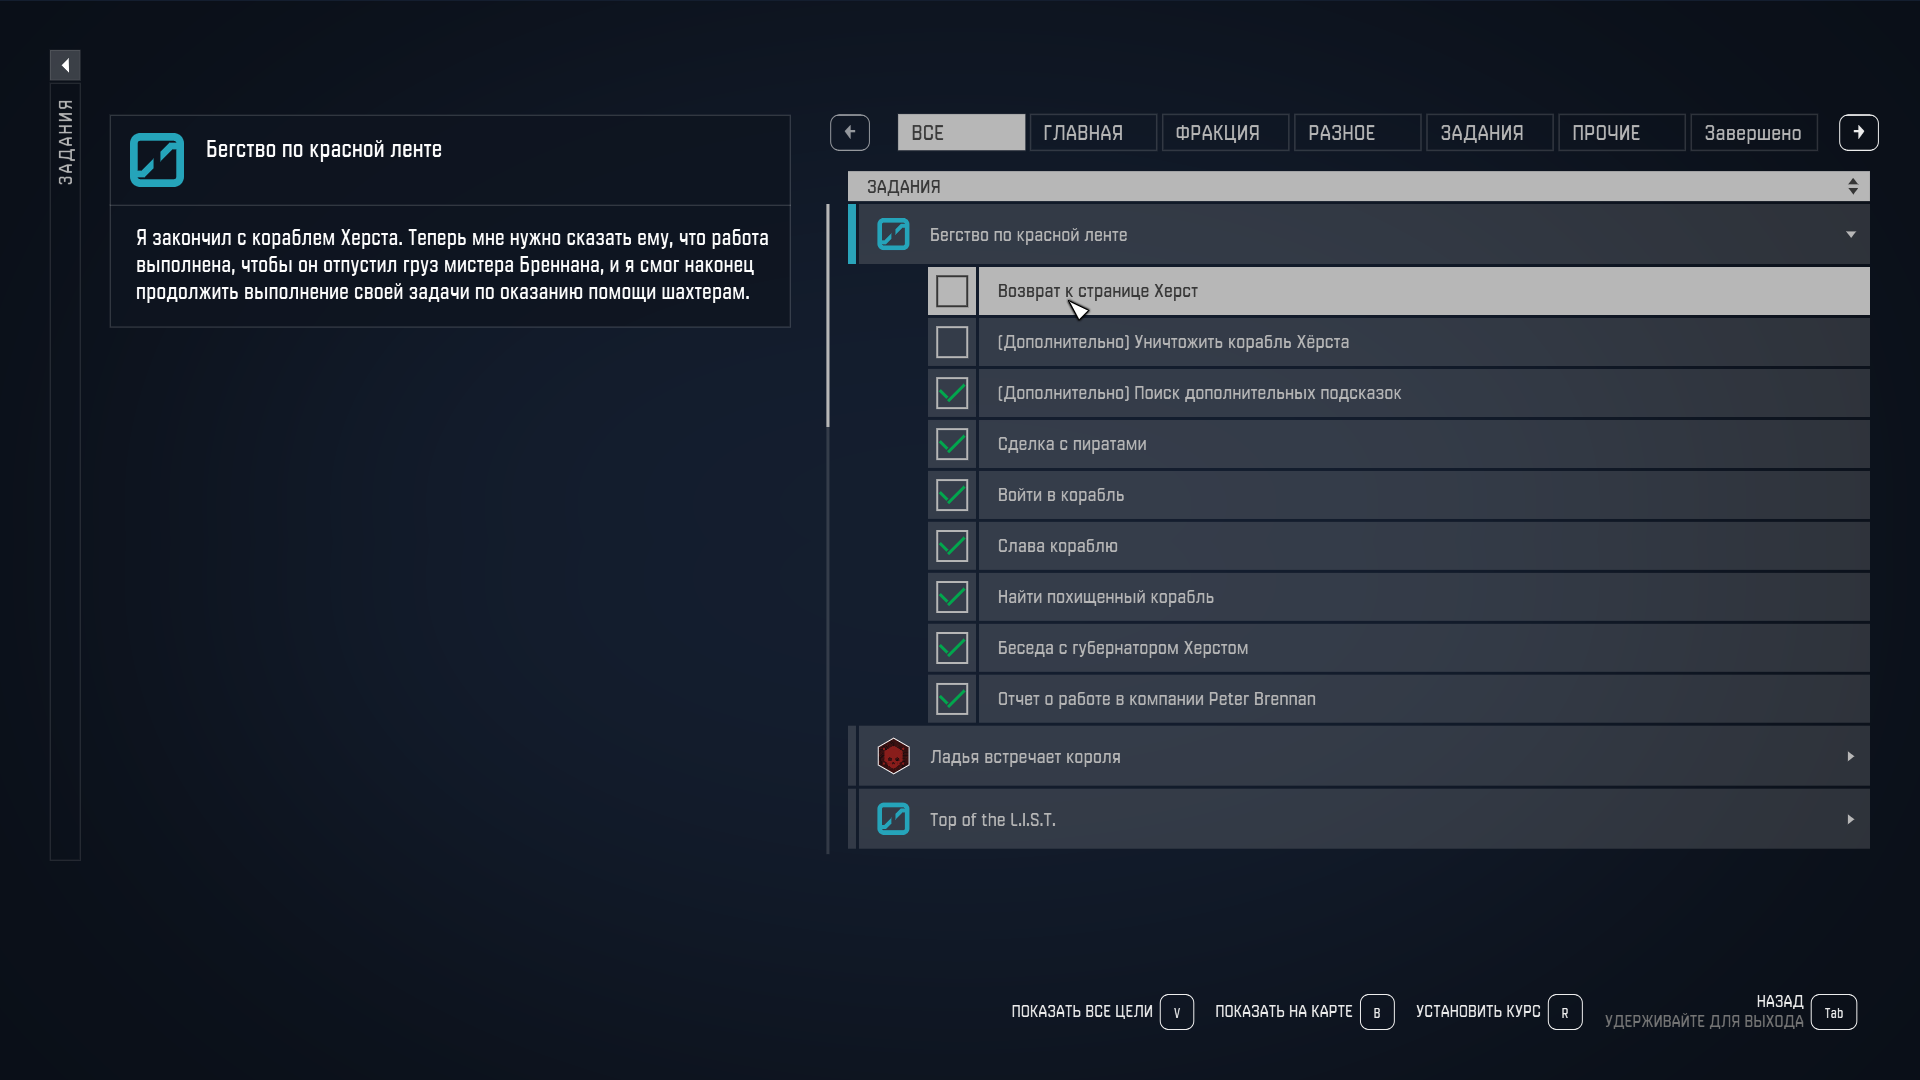The image size is (1920, 1080).
Task: Open the ЗАДАНИЯ sort dropdown
Action: 1852,187
